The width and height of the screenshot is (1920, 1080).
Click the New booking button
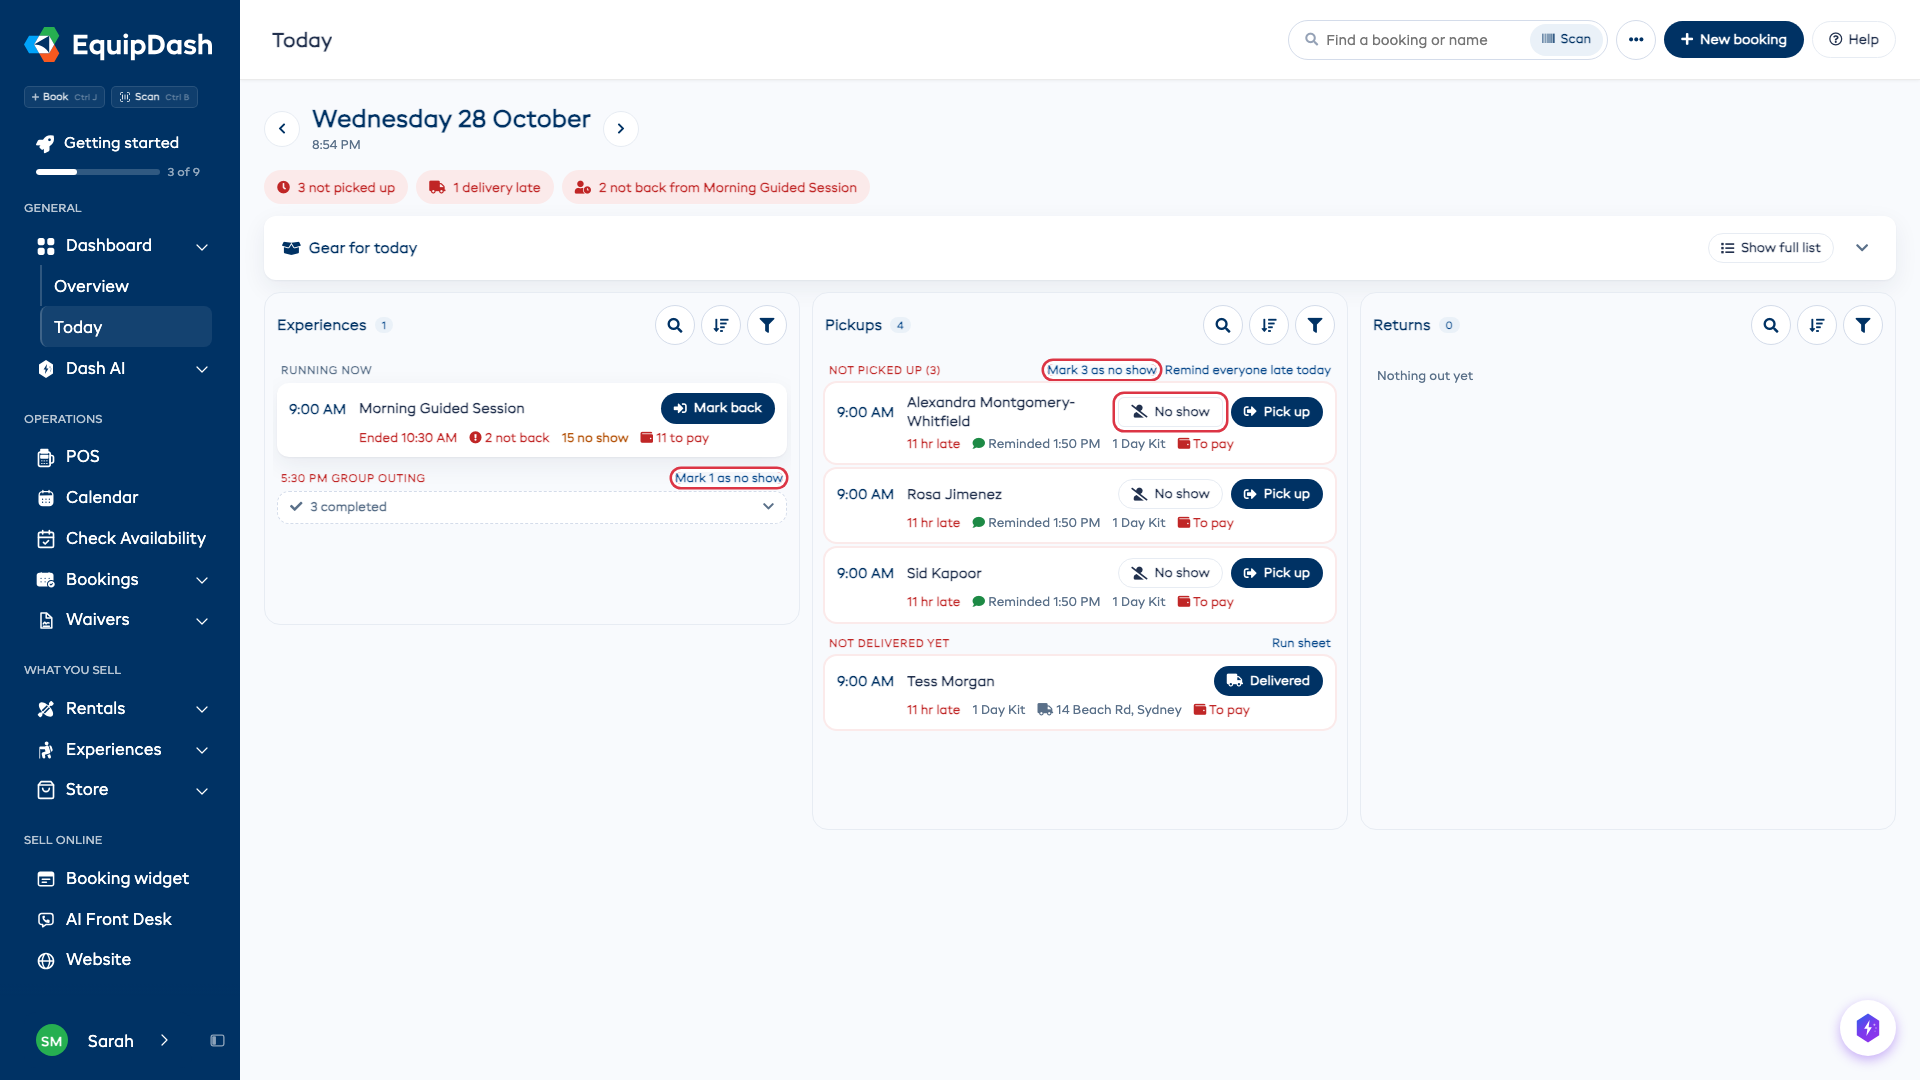1733,40
